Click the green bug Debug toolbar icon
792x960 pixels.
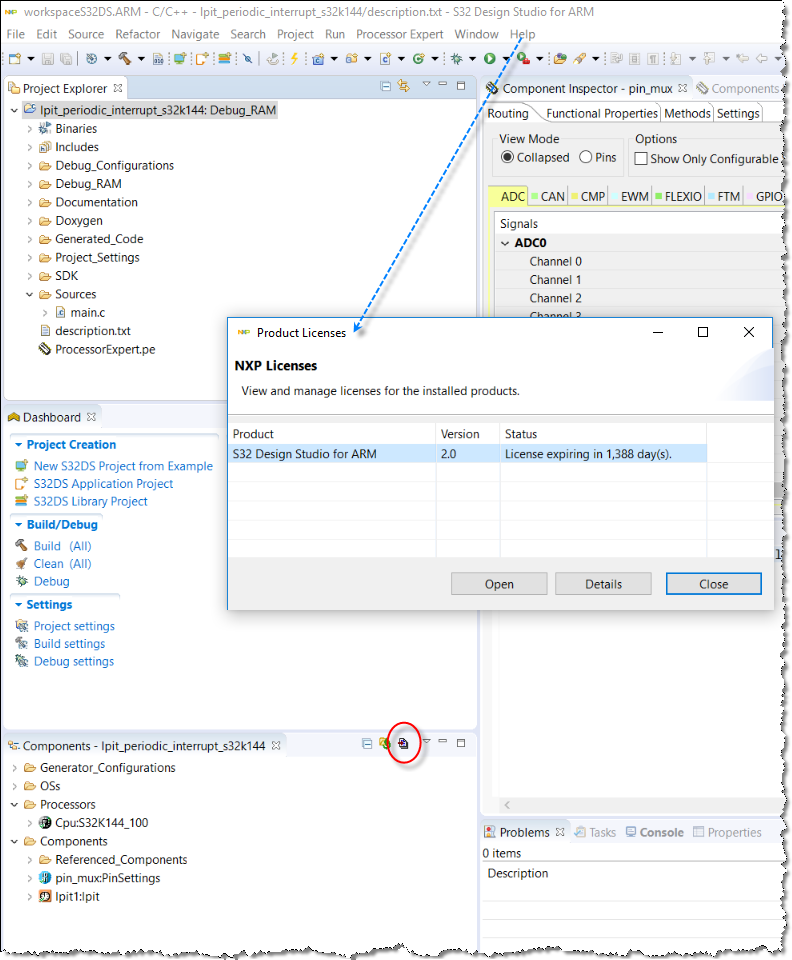click(x=456, y=59)
